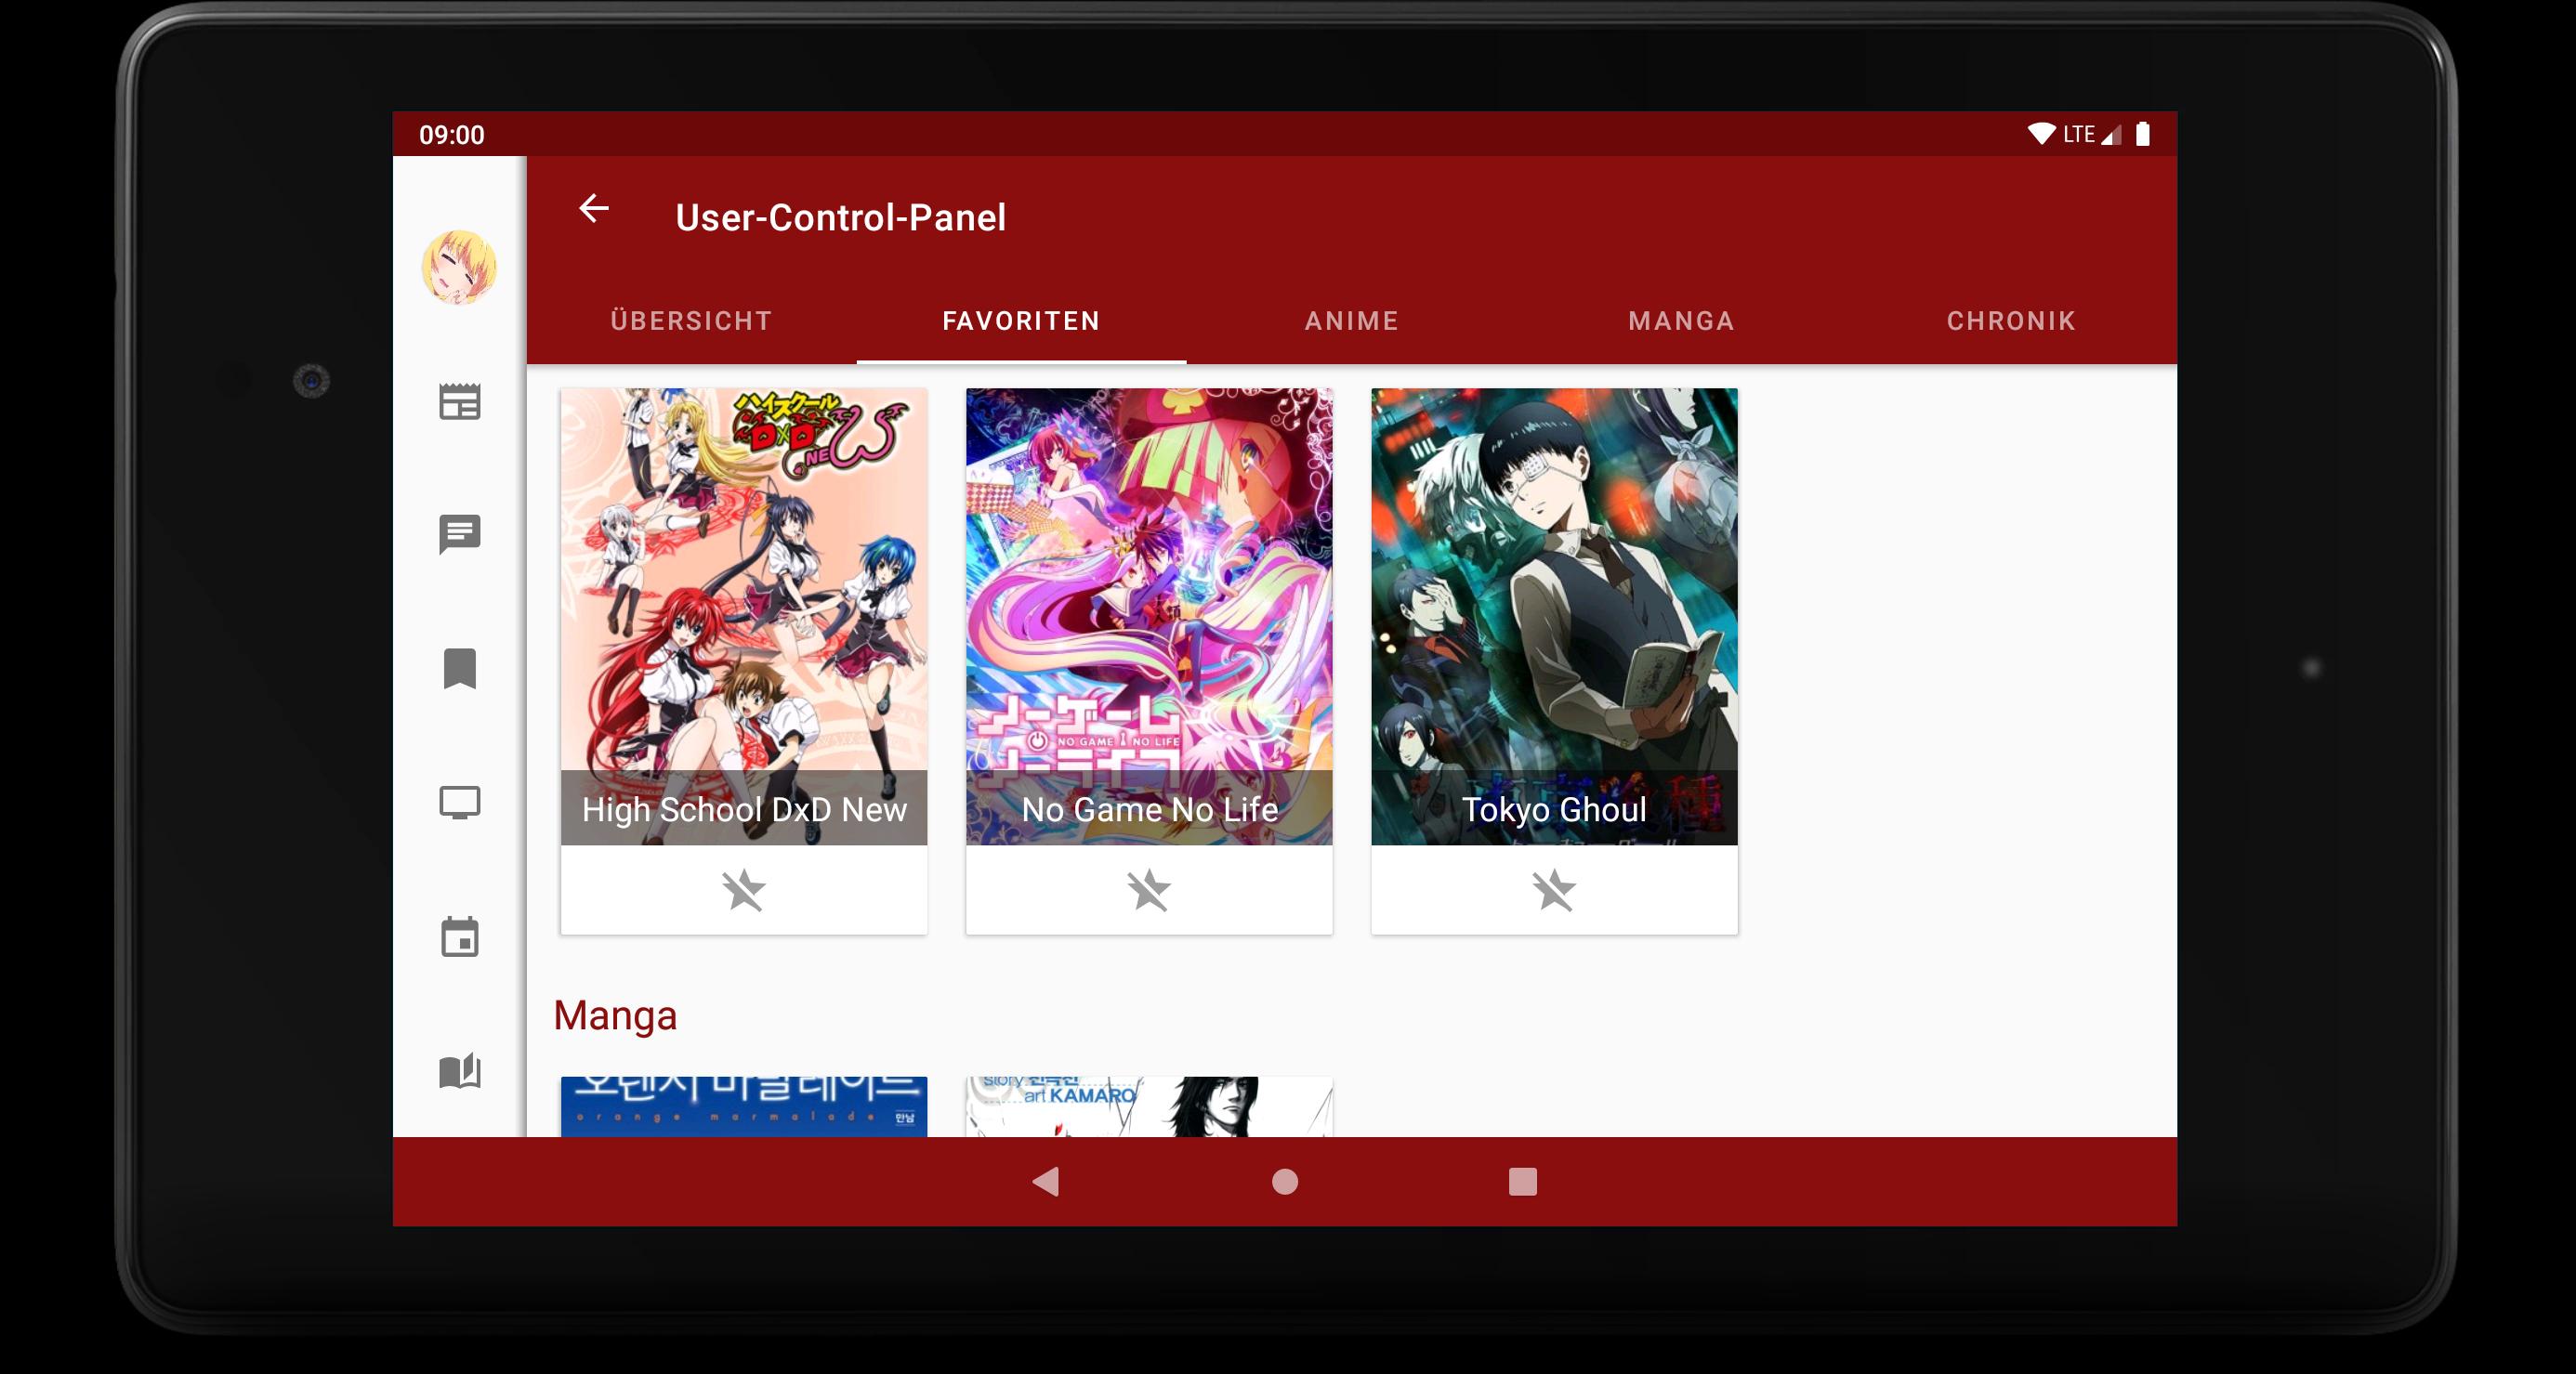Open the chat messages icon in sidebar
This screenshot has width=2576, height=1374.
click(x=460, y=534)
